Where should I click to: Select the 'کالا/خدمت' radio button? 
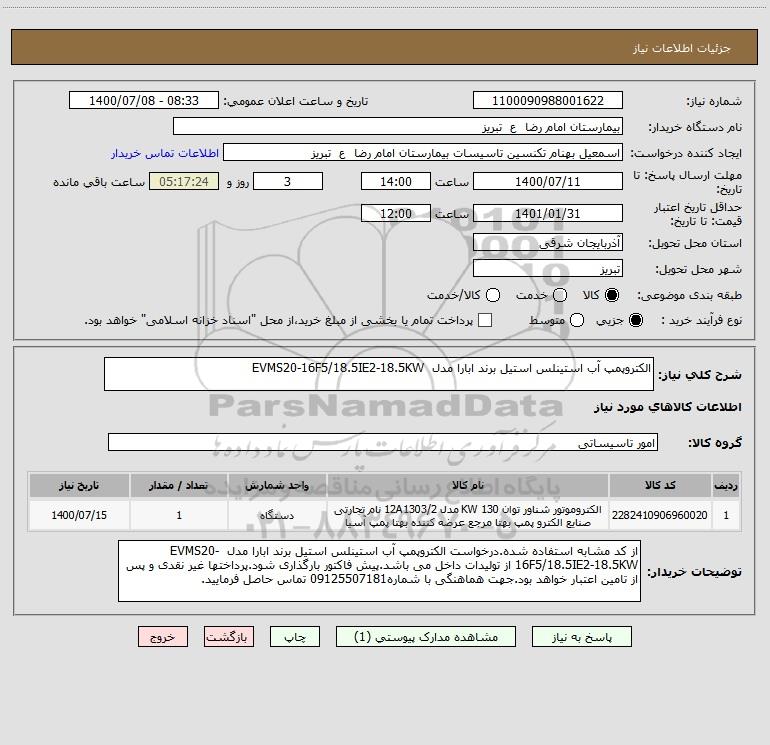coord(493,295)
